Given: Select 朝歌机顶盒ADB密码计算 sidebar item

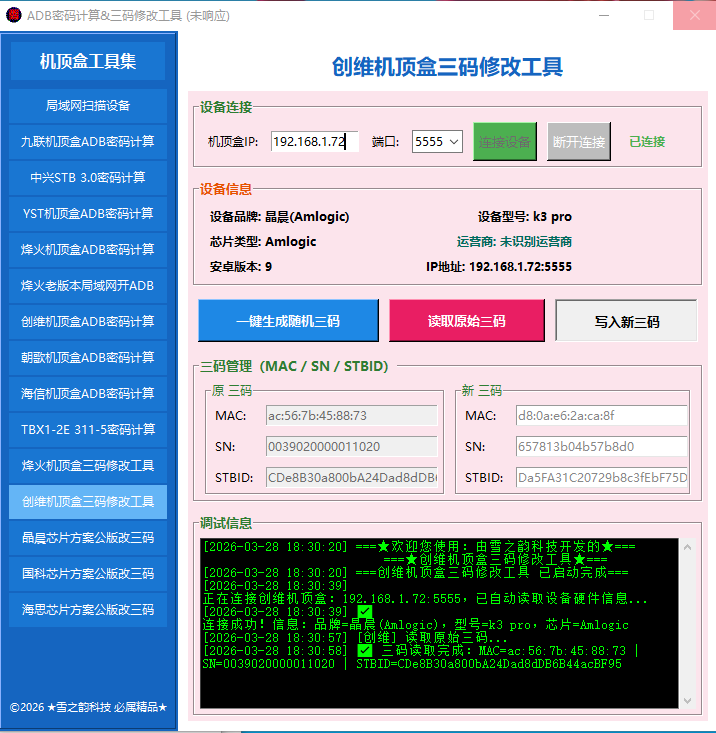Looking at the screenshot, I should click(88, 358).
